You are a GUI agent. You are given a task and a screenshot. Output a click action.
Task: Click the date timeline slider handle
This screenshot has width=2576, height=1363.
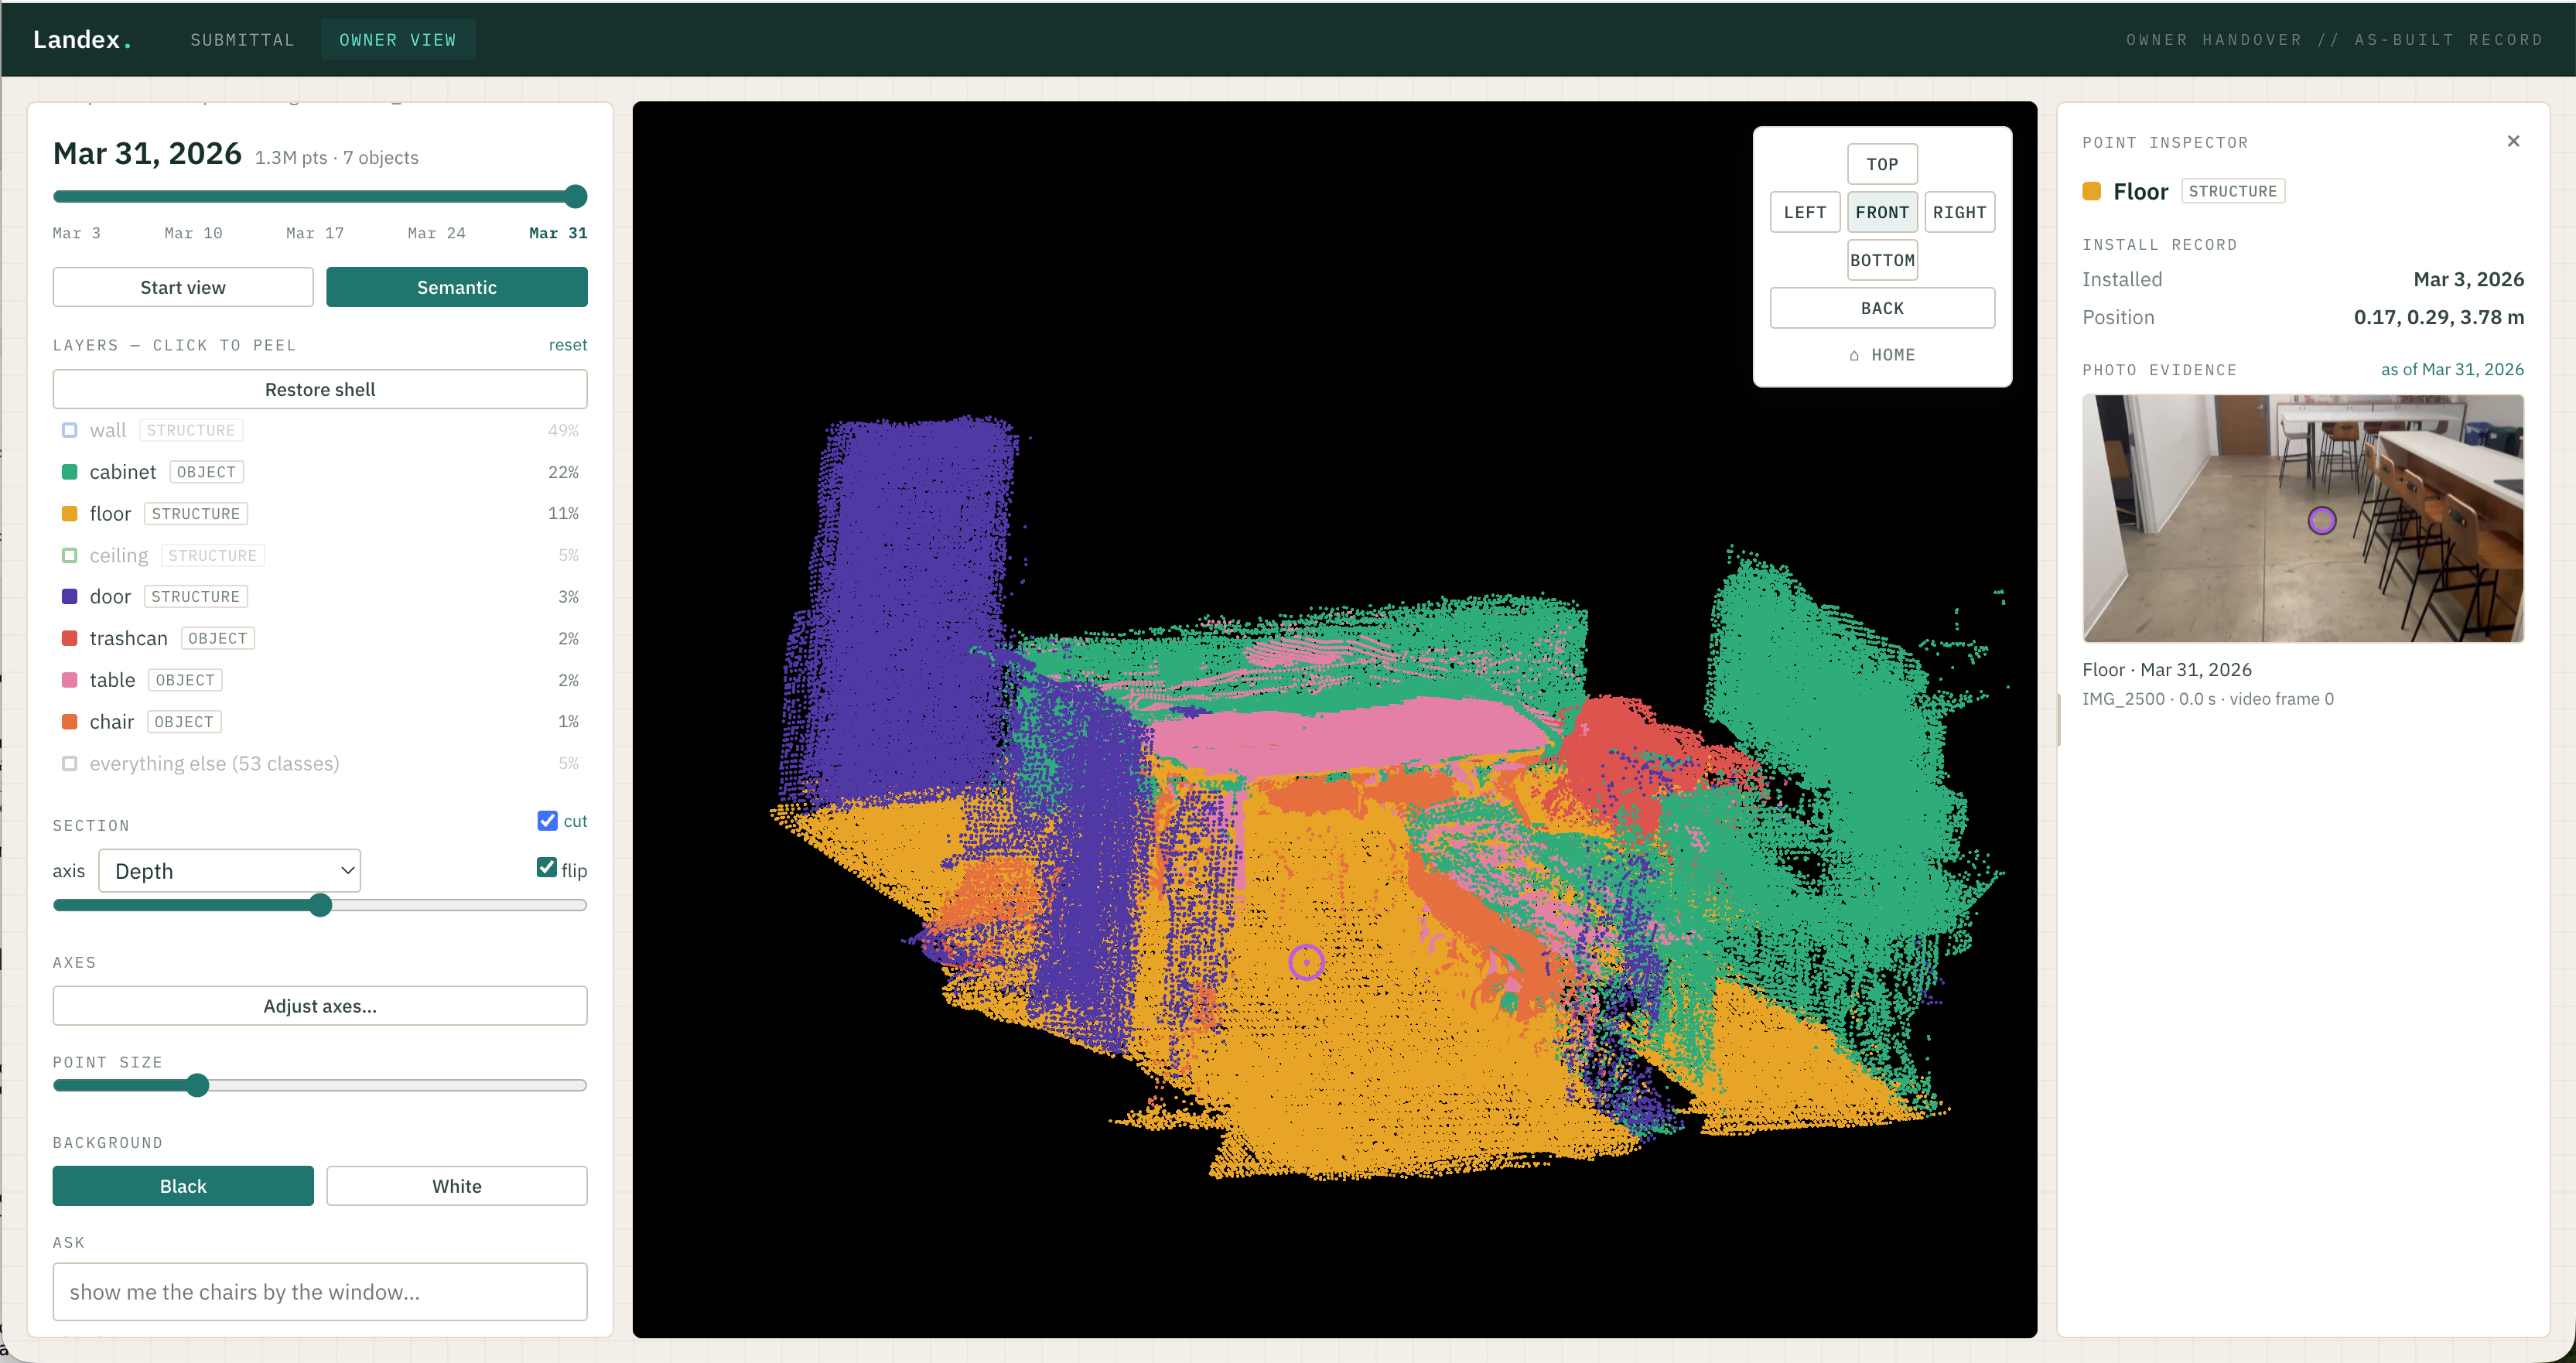pos(575,196)
